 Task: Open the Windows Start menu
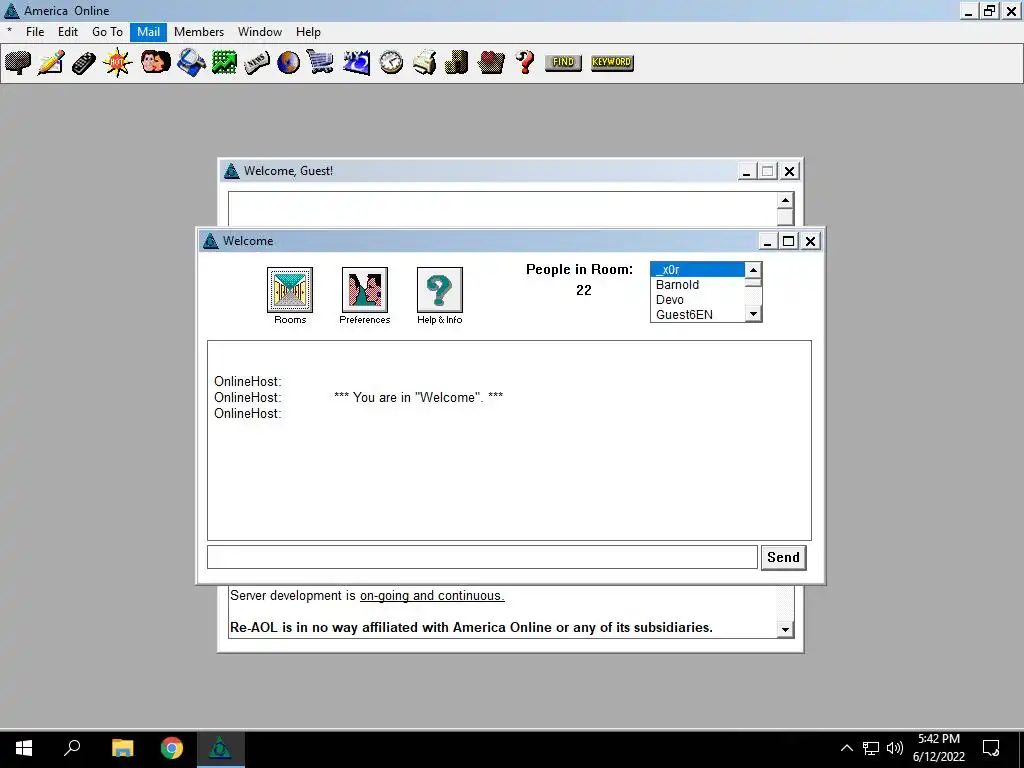pyautogui.click(x=24, y=748)
